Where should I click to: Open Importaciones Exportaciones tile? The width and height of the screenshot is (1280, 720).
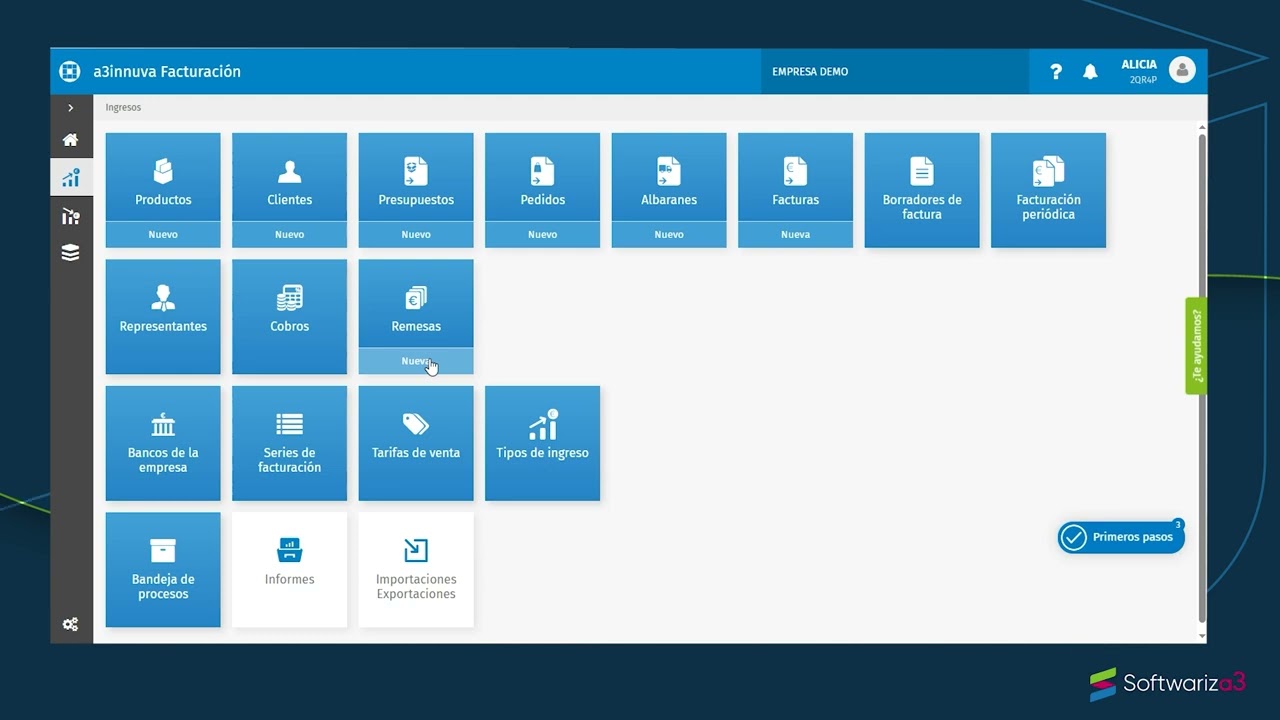pyautogui.click(x=416, y=570)
